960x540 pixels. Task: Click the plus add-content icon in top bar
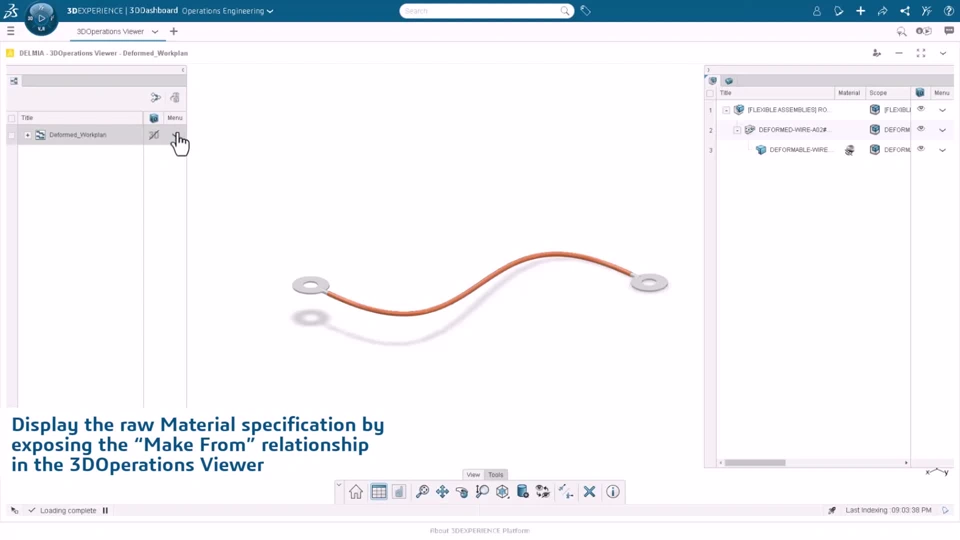[860, 11]
